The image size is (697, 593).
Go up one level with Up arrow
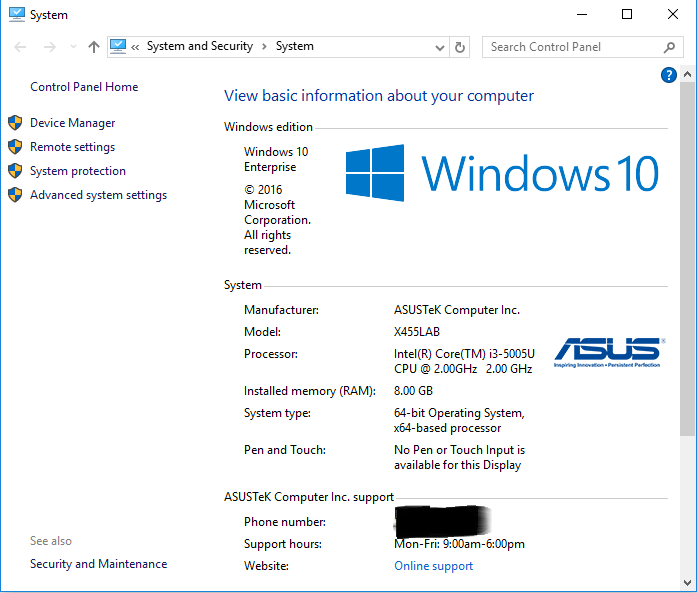(93, 47)
